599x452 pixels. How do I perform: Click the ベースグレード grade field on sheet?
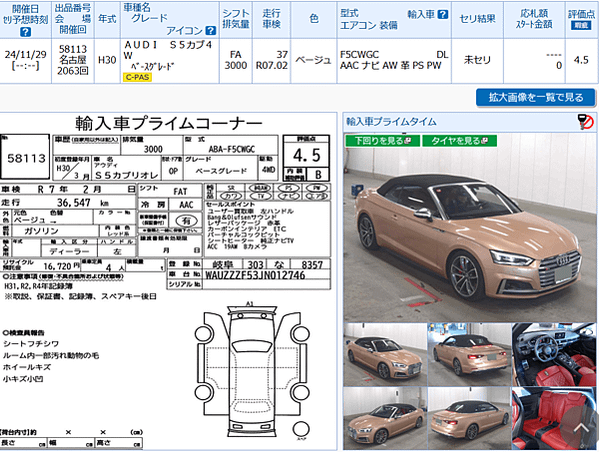click(x=221, y=171)
